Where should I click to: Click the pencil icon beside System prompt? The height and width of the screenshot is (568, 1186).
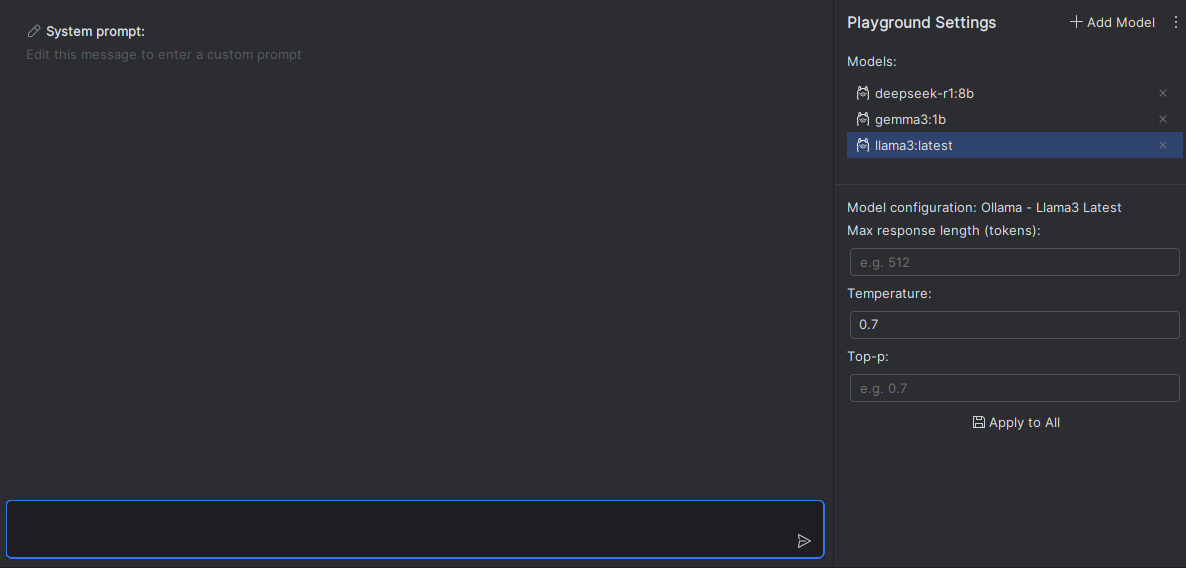pos(34,32)
